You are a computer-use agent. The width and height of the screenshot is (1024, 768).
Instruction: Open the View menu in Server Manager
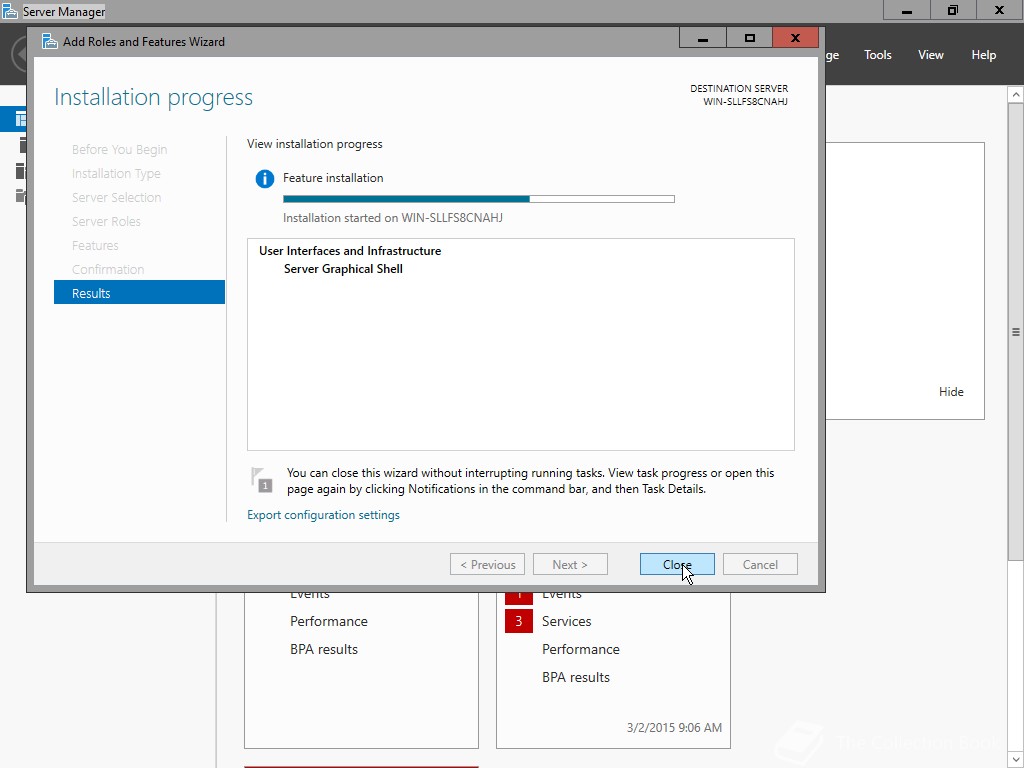(930, 55)
